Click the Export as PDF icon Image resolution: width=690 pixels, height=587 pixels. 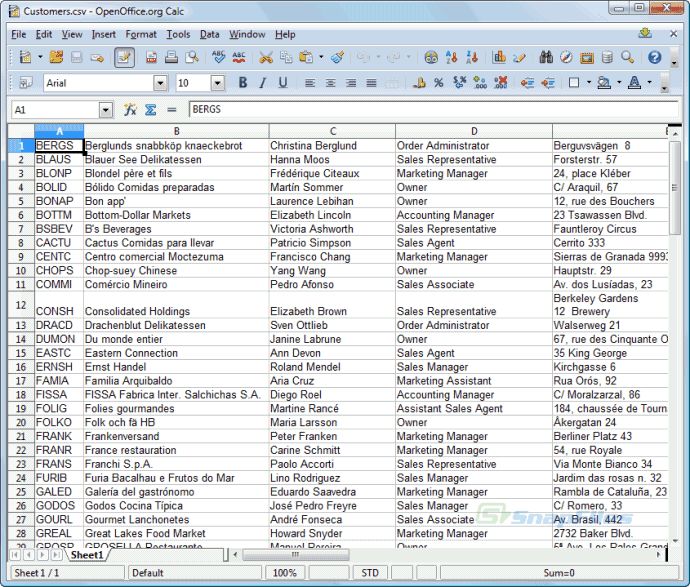[151, 57]
